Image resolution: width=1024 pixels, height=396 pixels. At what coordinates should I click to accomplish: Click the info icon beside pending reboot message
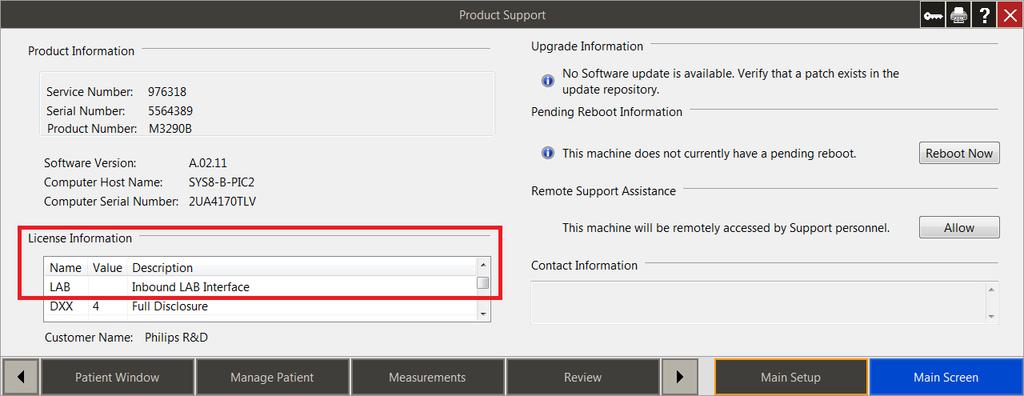click(548, 154)
